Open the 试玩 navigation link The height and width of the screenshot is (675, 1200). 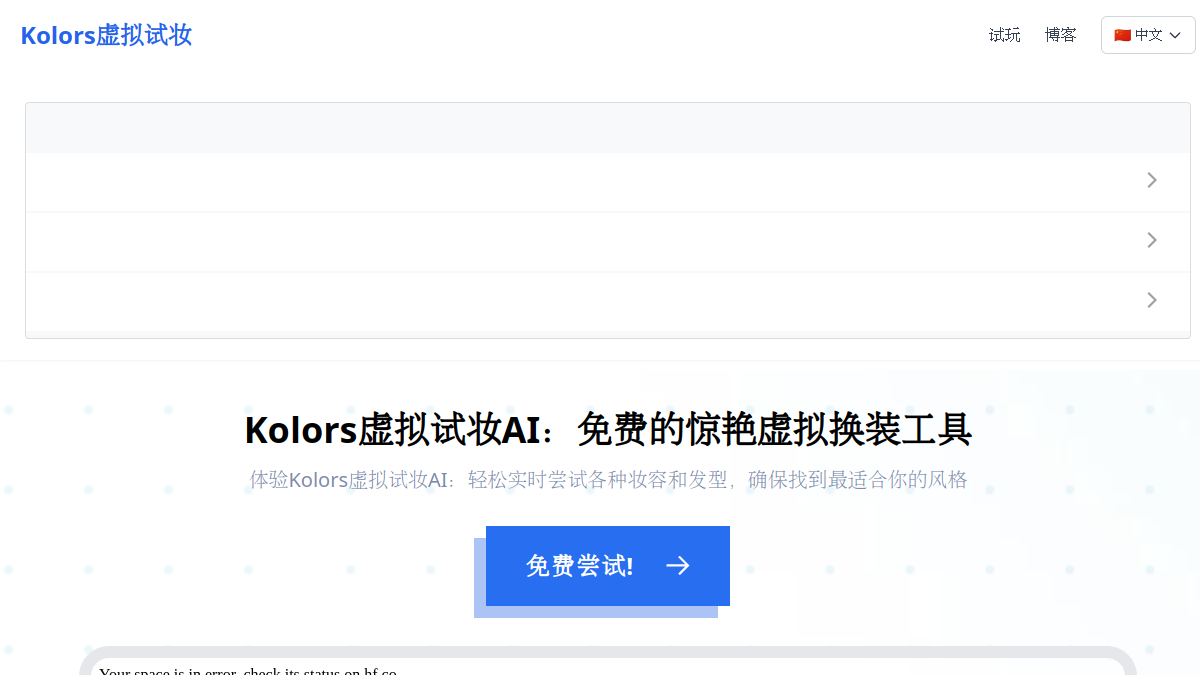pyautogui.click(x=1005, y=35)
